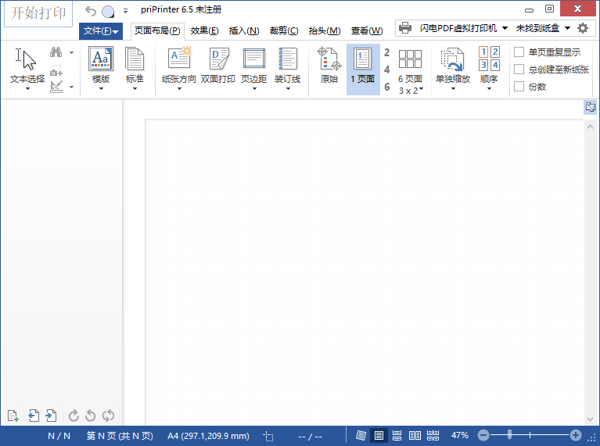
Task: Open the 模版 template tool
Action: [101, 66]
